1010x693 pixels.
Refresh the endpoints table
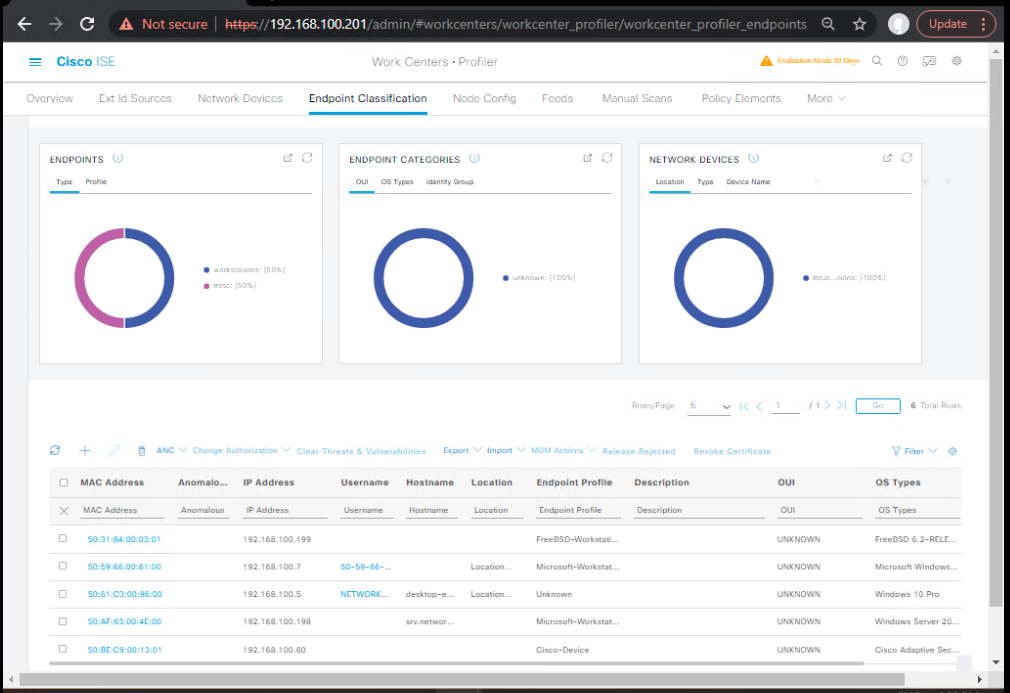click(x=55, y=450)
